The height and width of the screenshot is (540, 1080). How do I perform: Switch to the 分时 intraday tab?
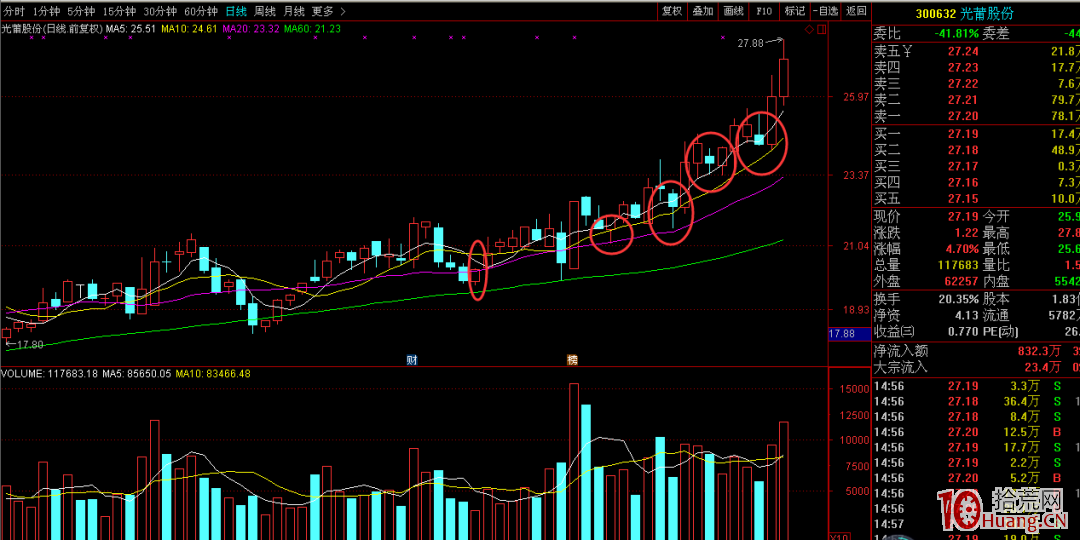(x=14, y=11)
